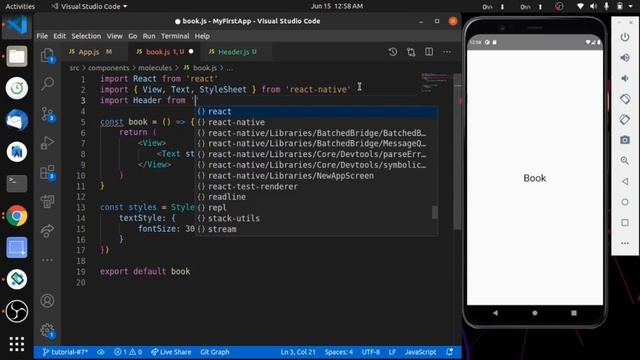640x360 pixels.
Task: Click the tutorial-#7 git branch indicator
Action: tap(65, 352)
